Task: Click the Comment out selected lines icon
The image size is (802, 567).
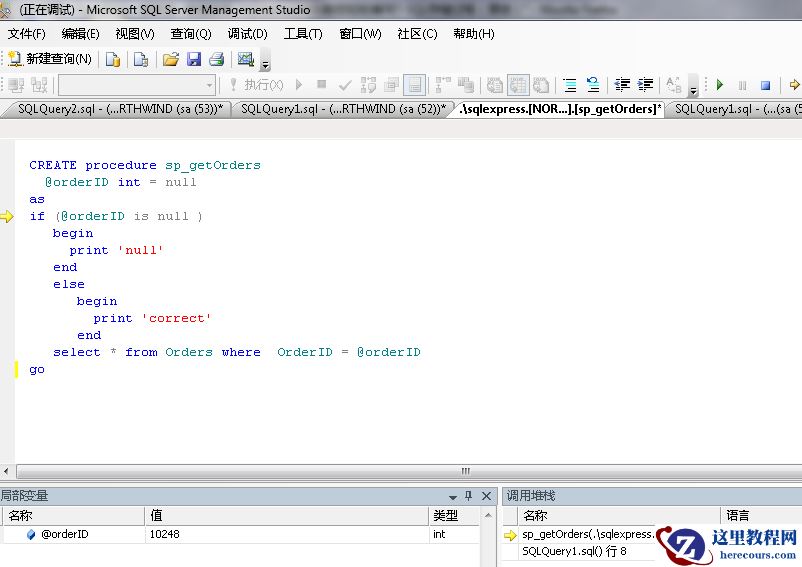Action: (570, 85)
